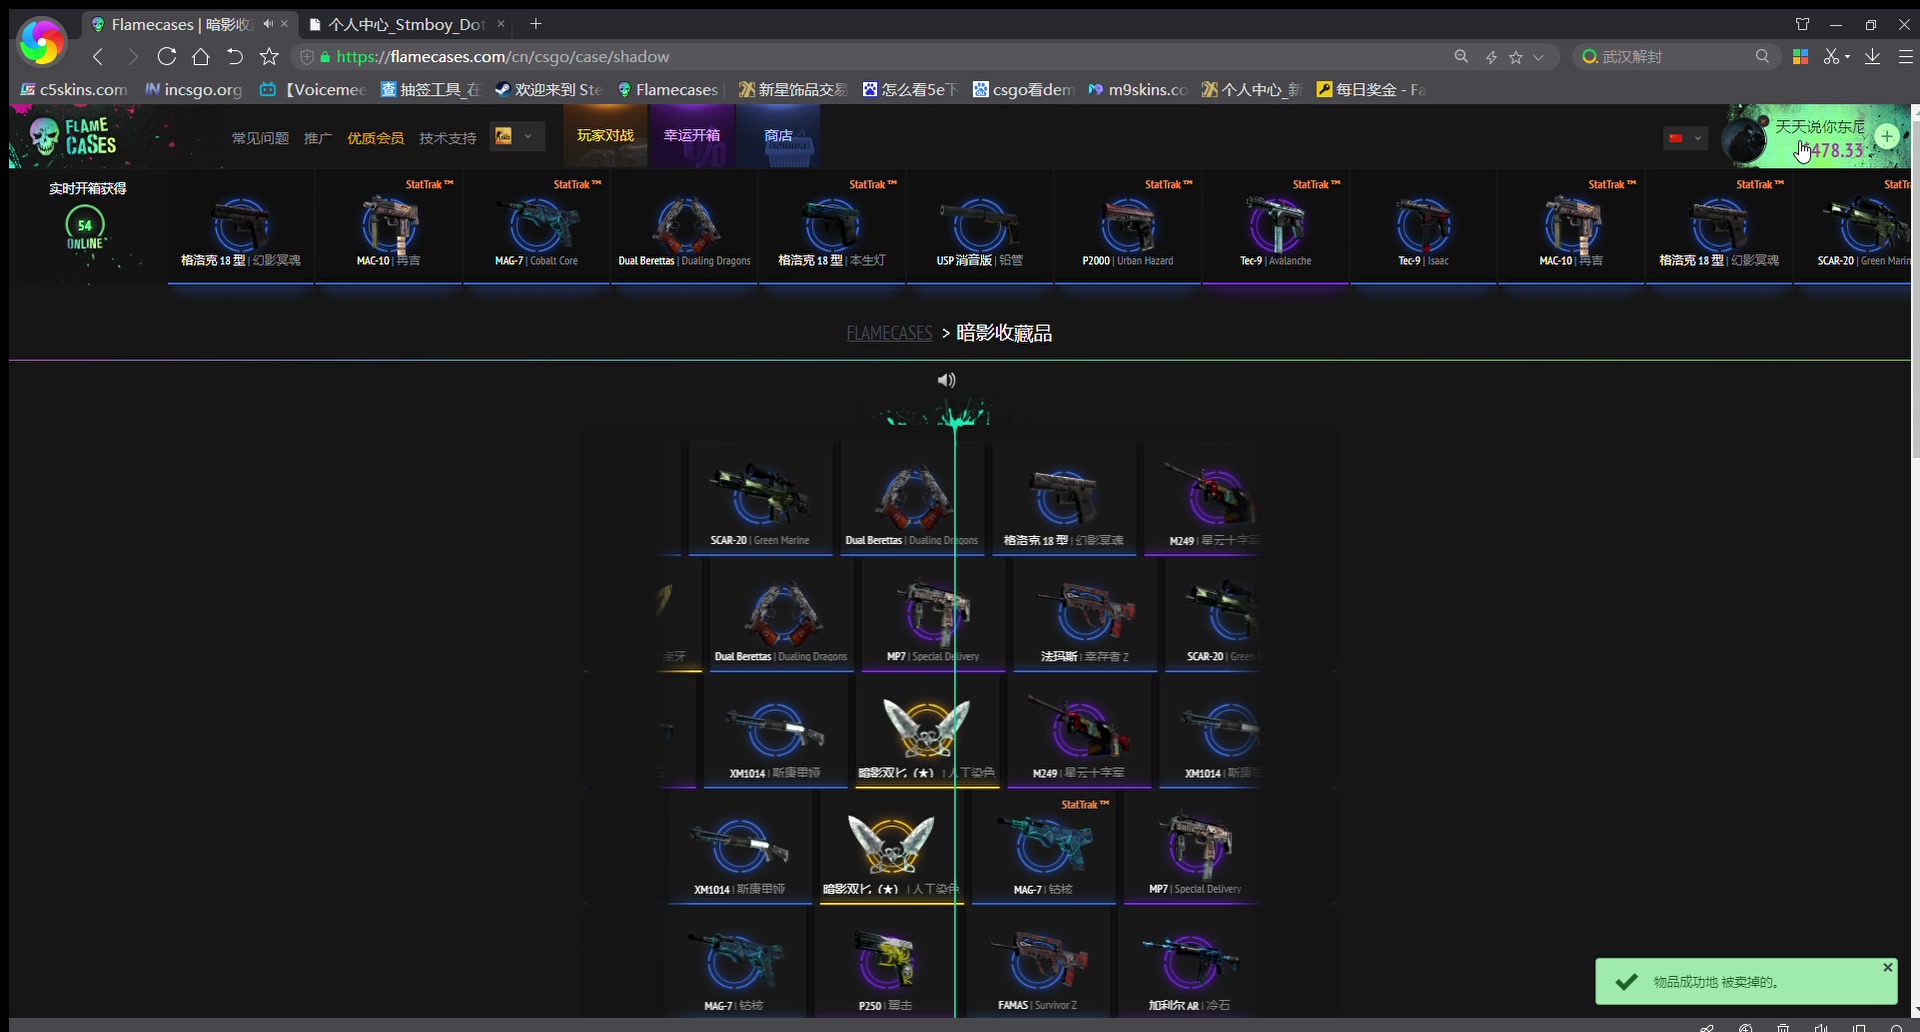This screenshot has height=1032, width=1920.
Task: Open 幸运开箱 tab
Action: coord(692,136)
